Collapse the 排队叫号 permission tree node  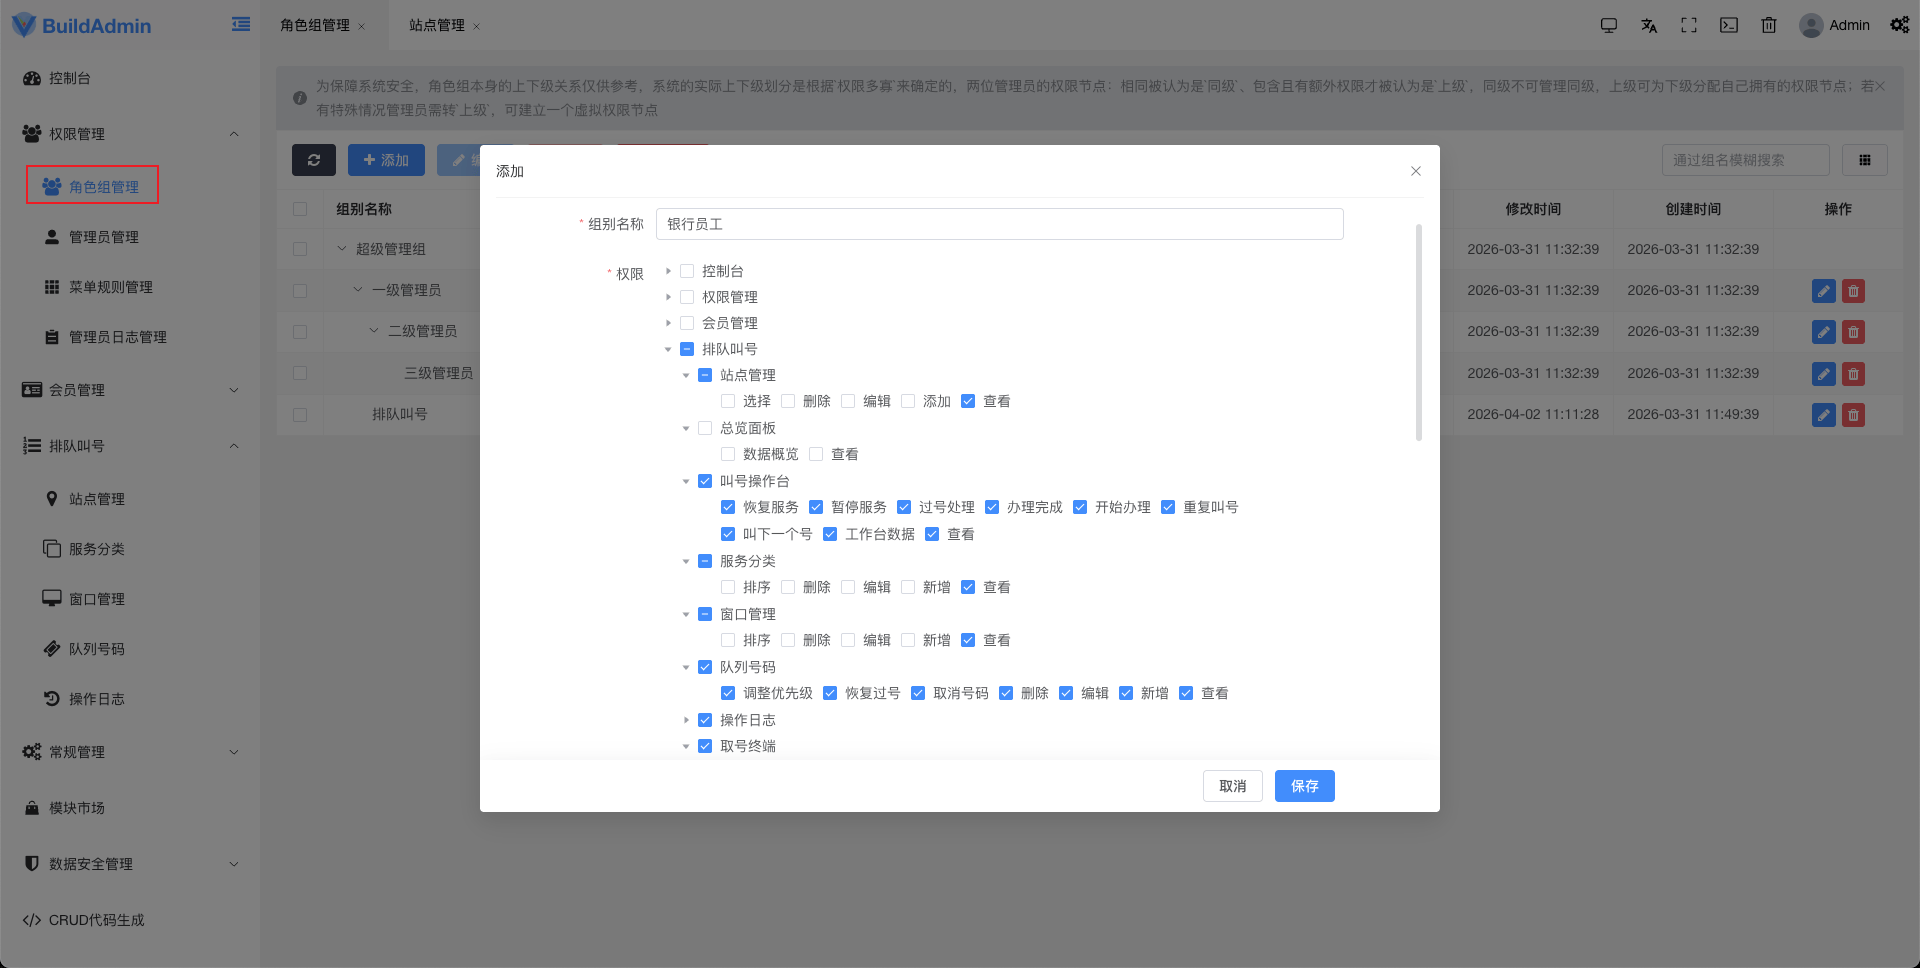tap(668, 349)
